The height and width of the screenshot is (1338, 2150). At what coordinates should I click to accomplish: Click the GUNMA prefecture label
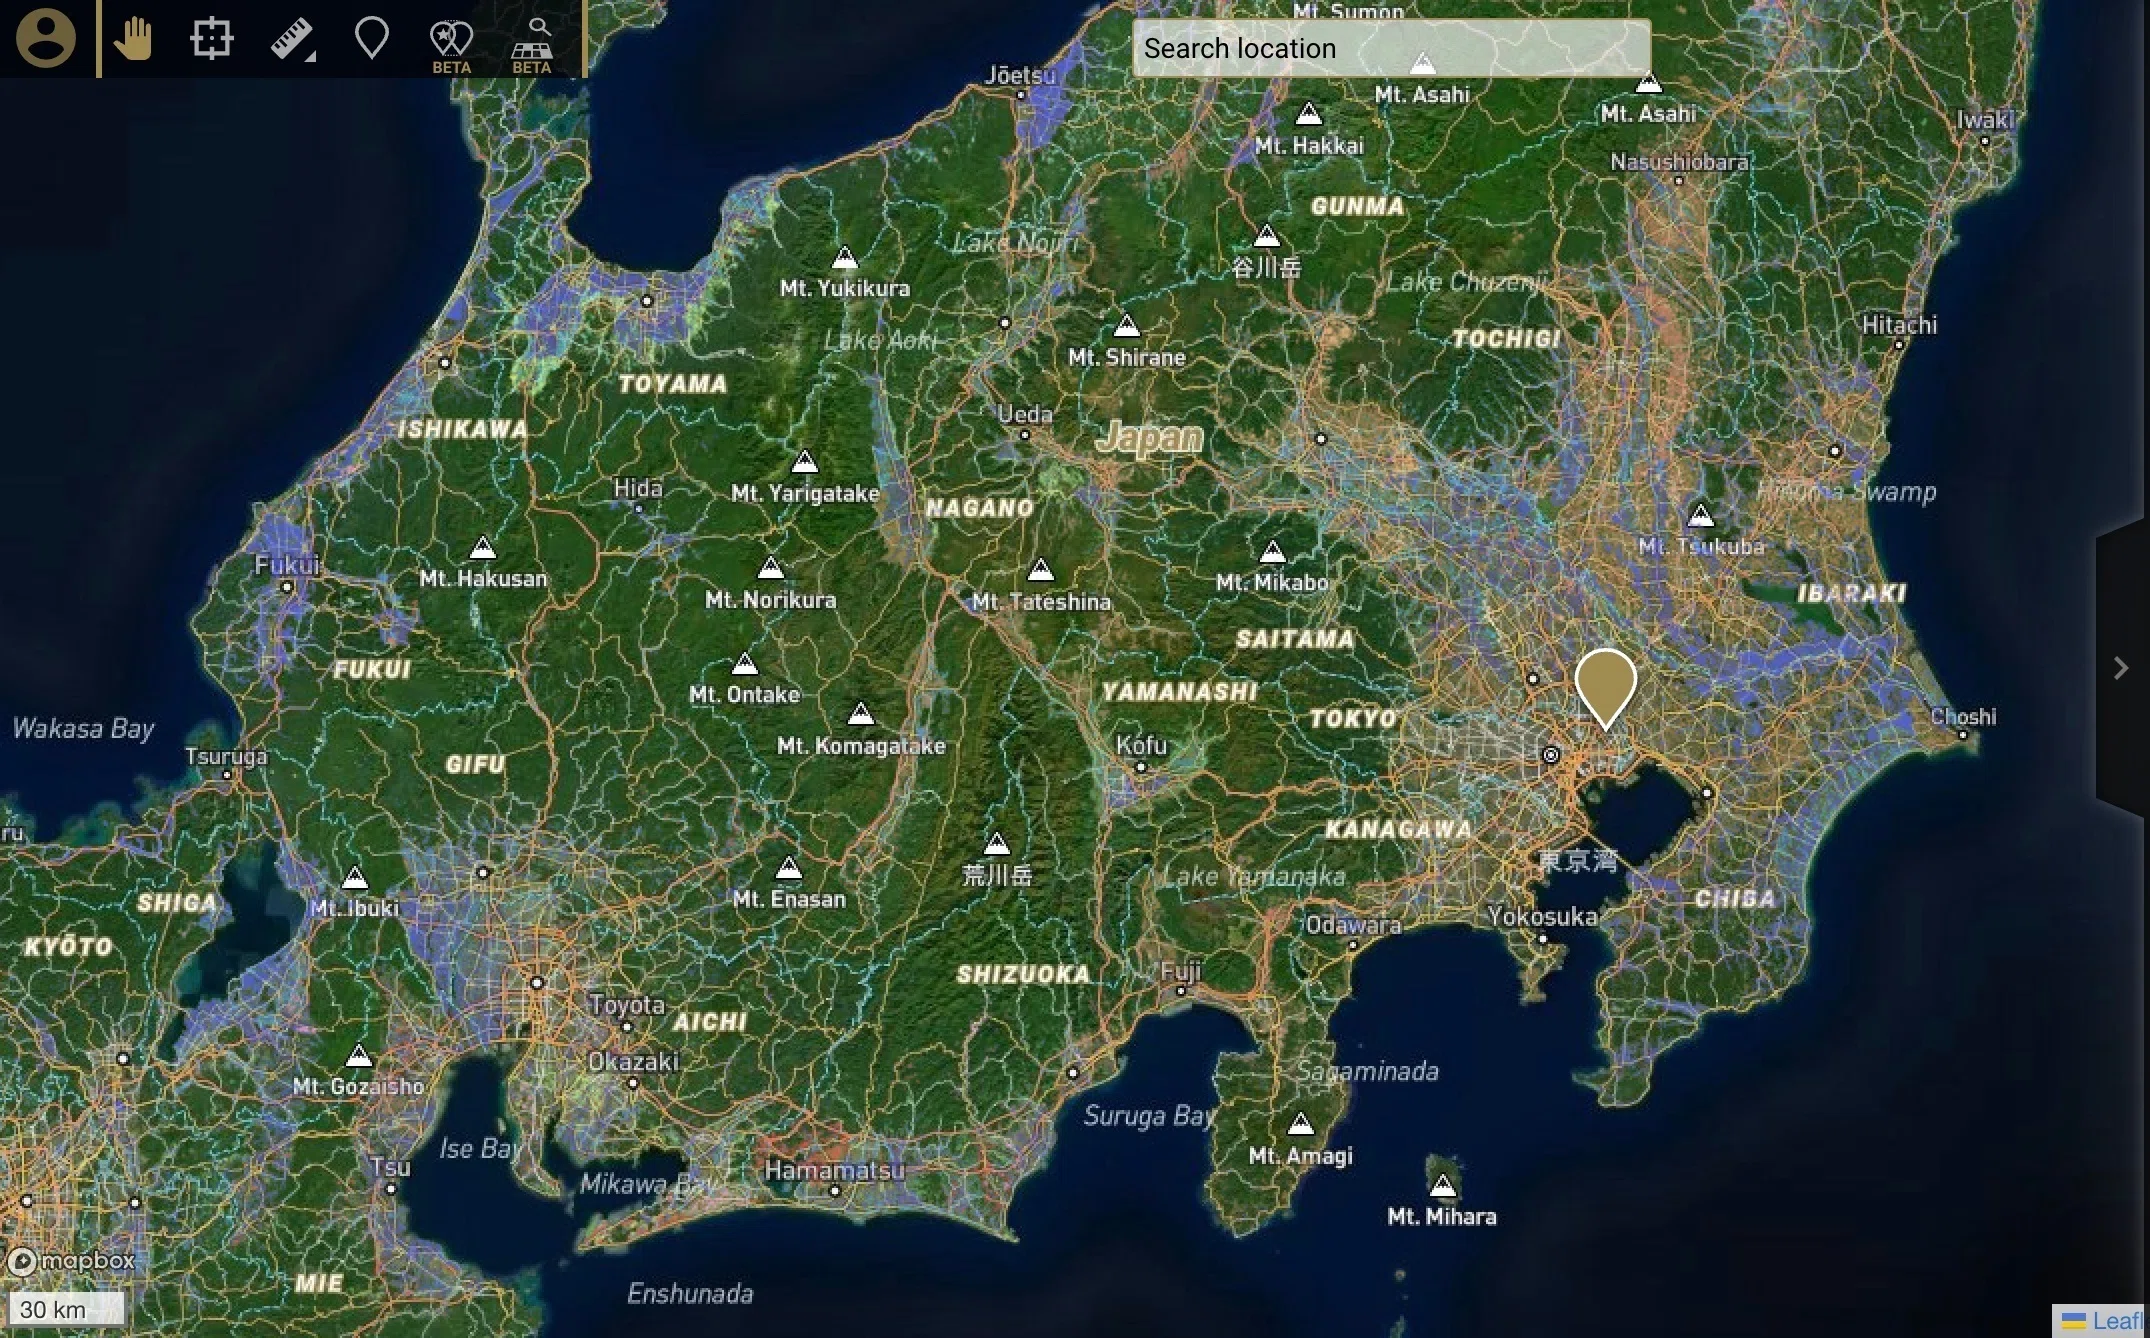pos(1357,207)
